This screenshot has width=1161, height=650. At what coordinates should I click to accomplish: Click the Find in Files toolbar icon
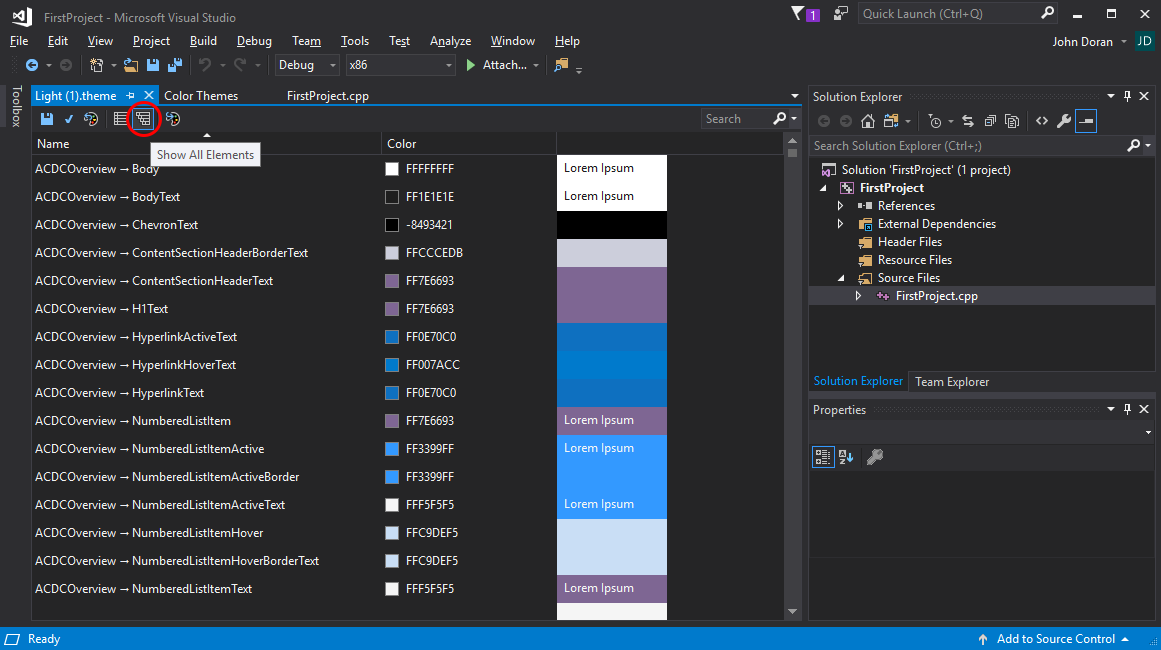561,65
